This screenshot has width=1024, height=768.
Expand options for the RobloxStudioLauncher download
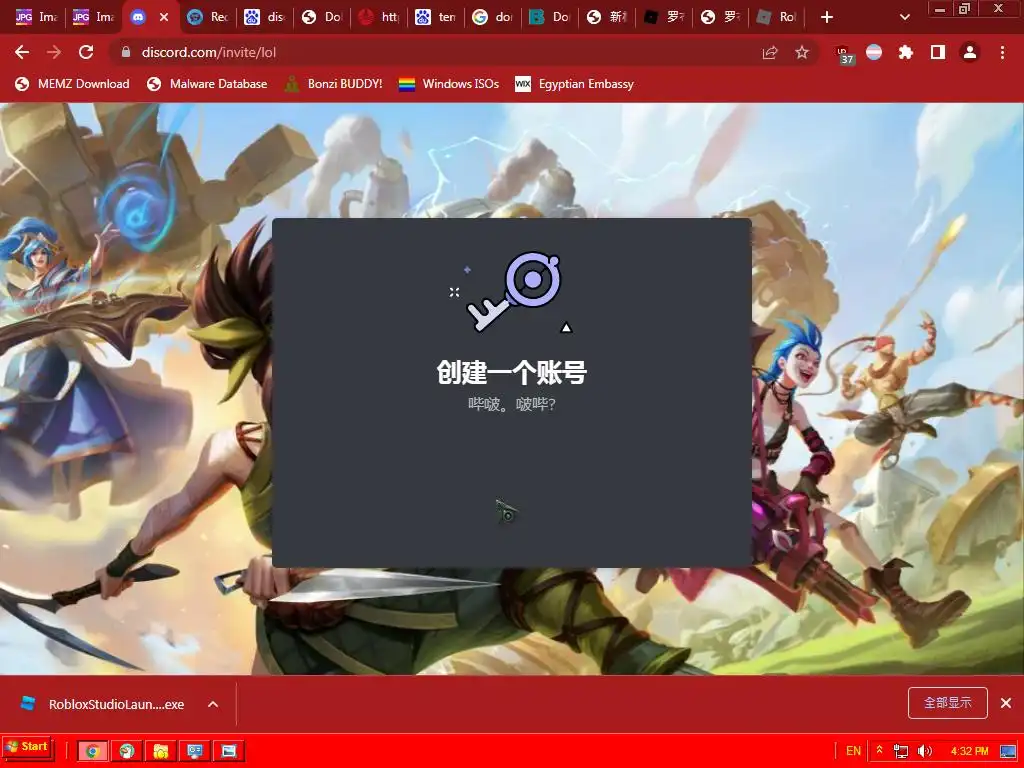213,704
